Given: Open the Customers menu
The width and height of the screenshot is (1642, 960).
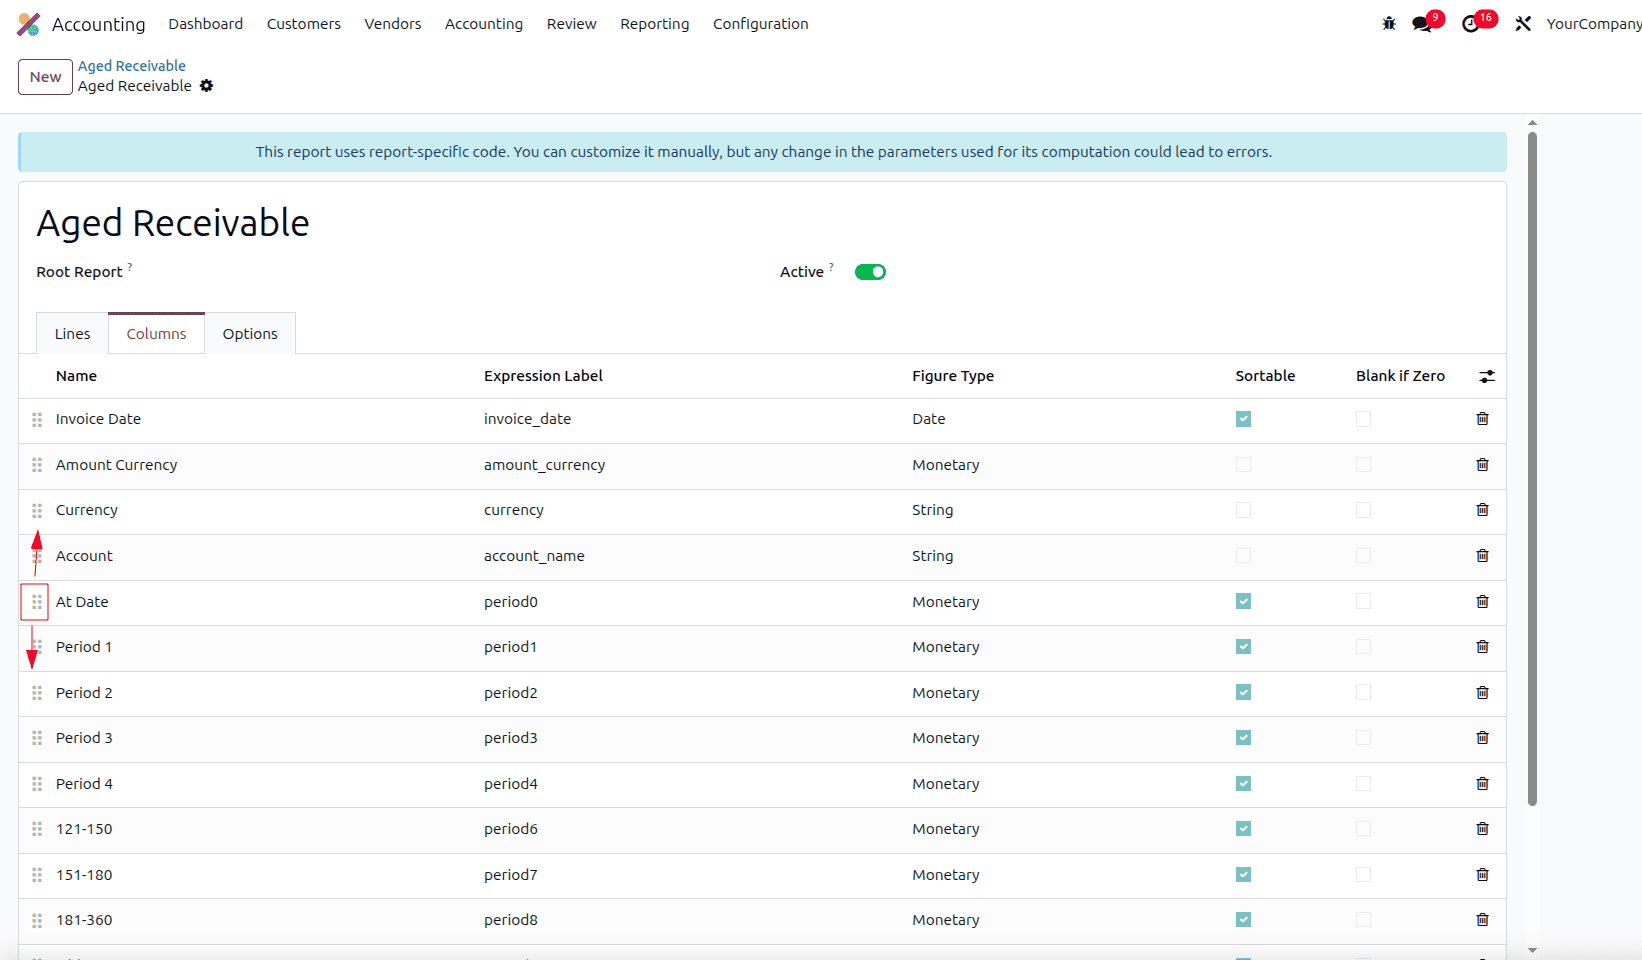Looking at the screenshot, I should pos(304,24).
